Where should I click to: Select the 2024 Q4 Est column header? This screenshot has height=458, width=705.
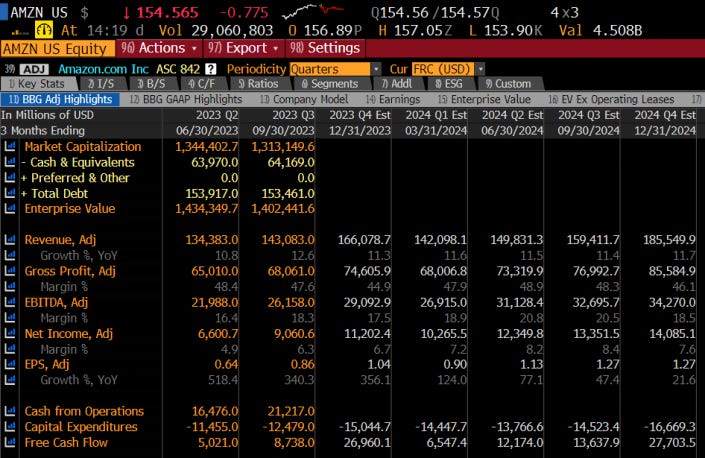tap(665, 115)
